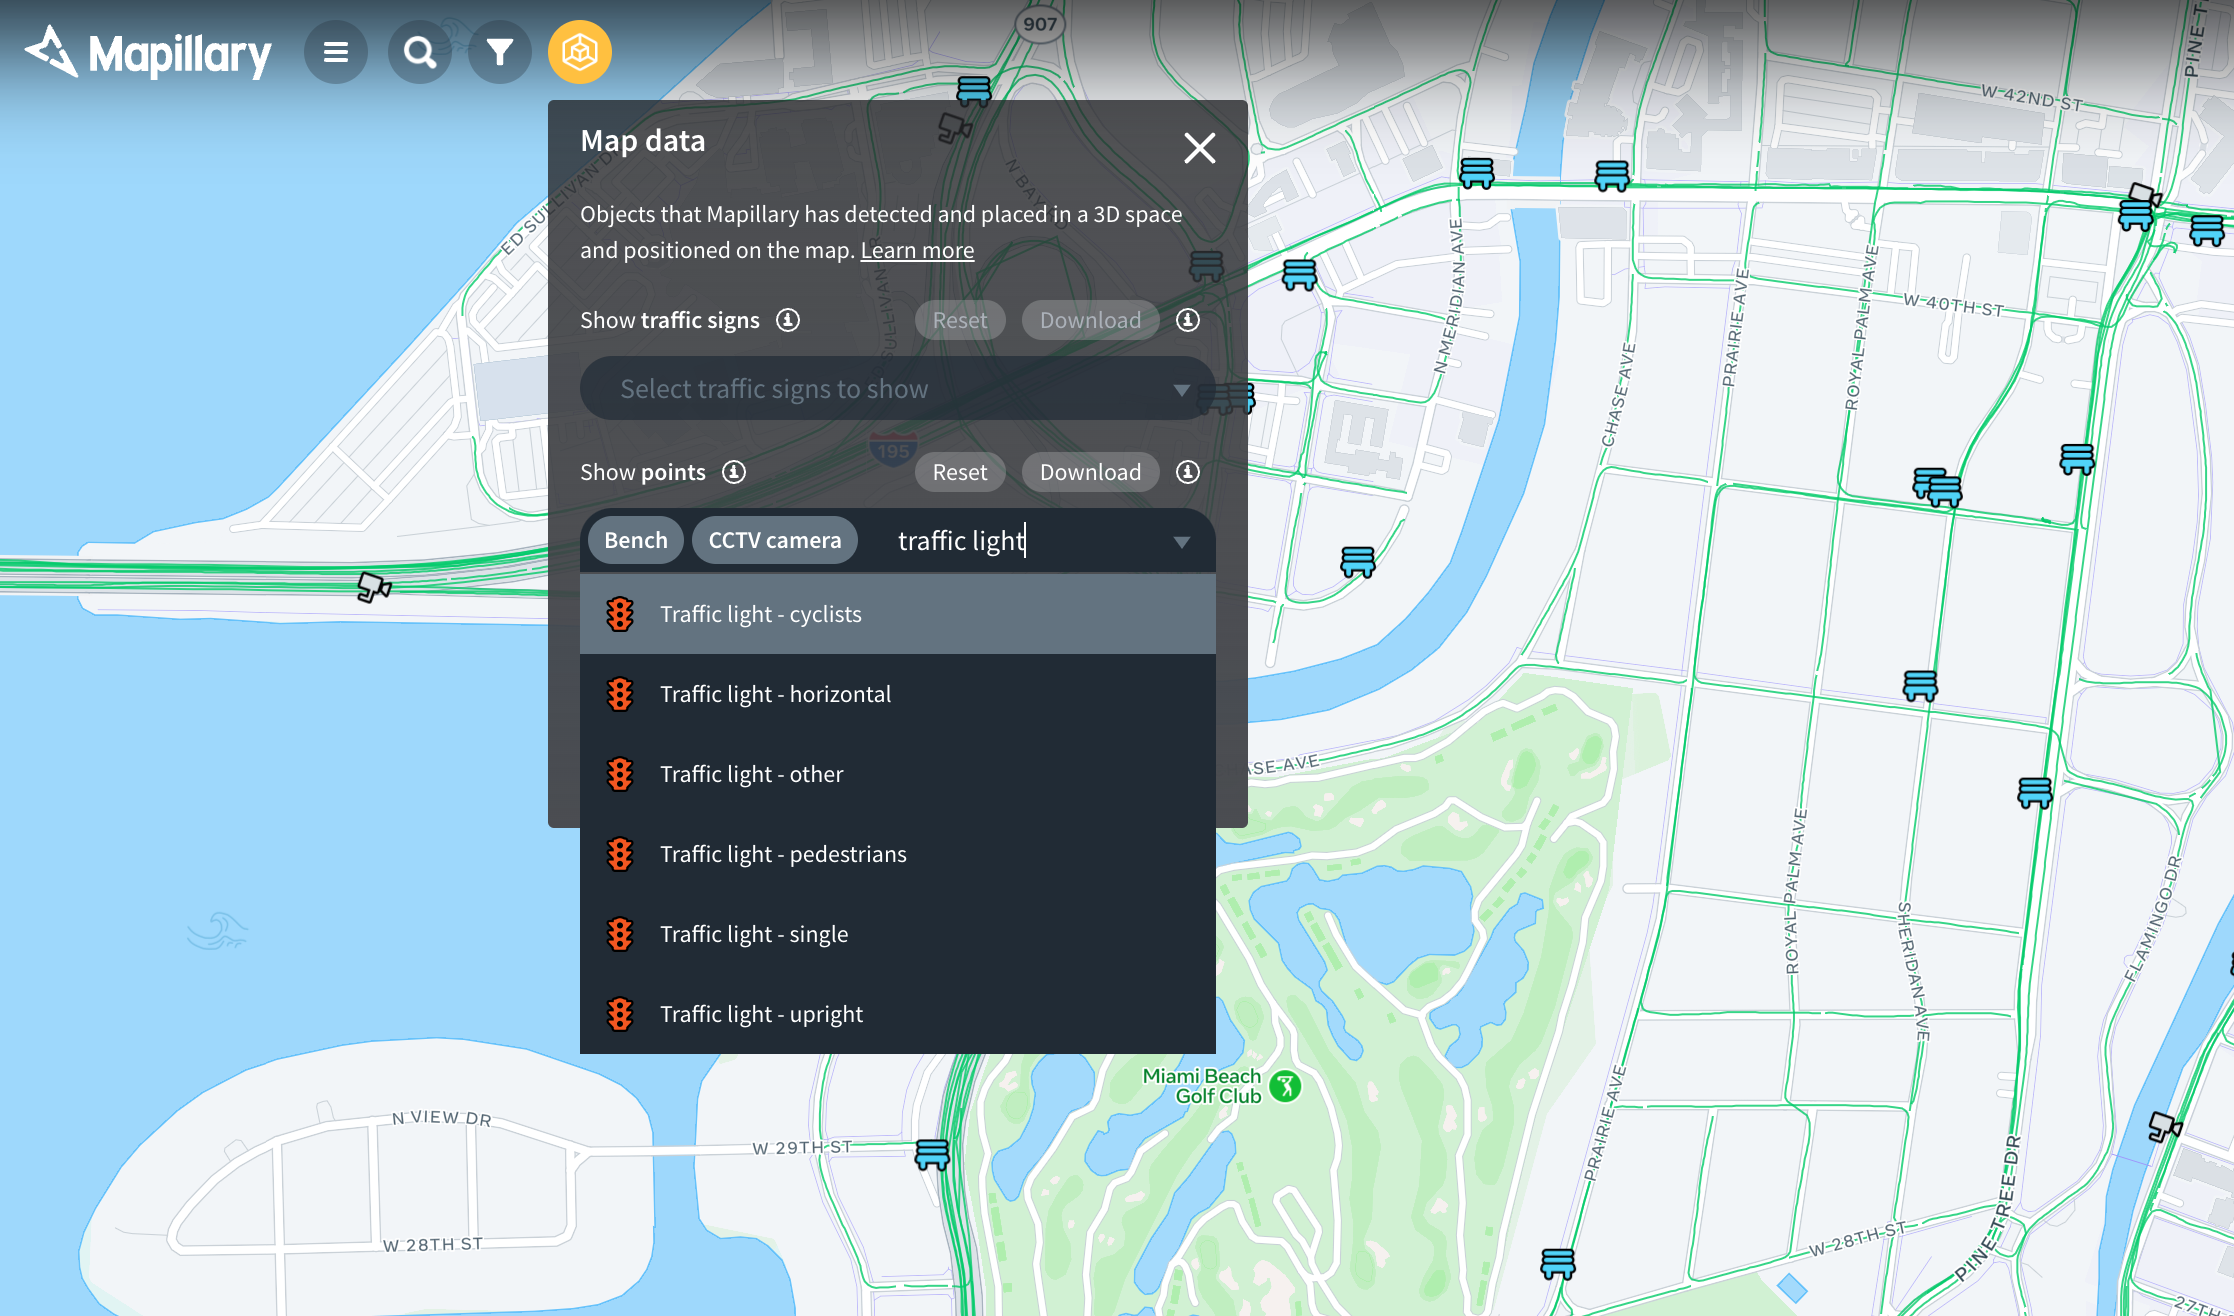Click the route 907 shield
Screen dimensions: 2234x1316
pos(1040,24)
